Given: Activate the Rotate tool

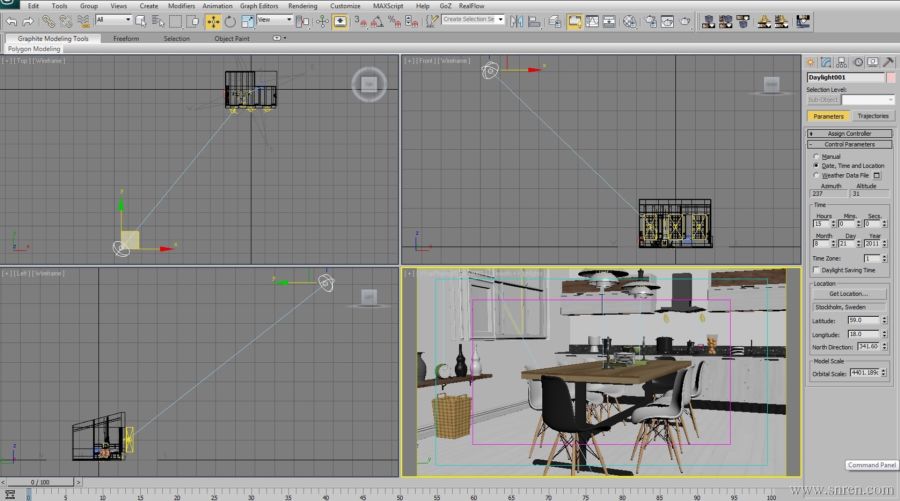Looking at the screenshot, I should 230,21.
